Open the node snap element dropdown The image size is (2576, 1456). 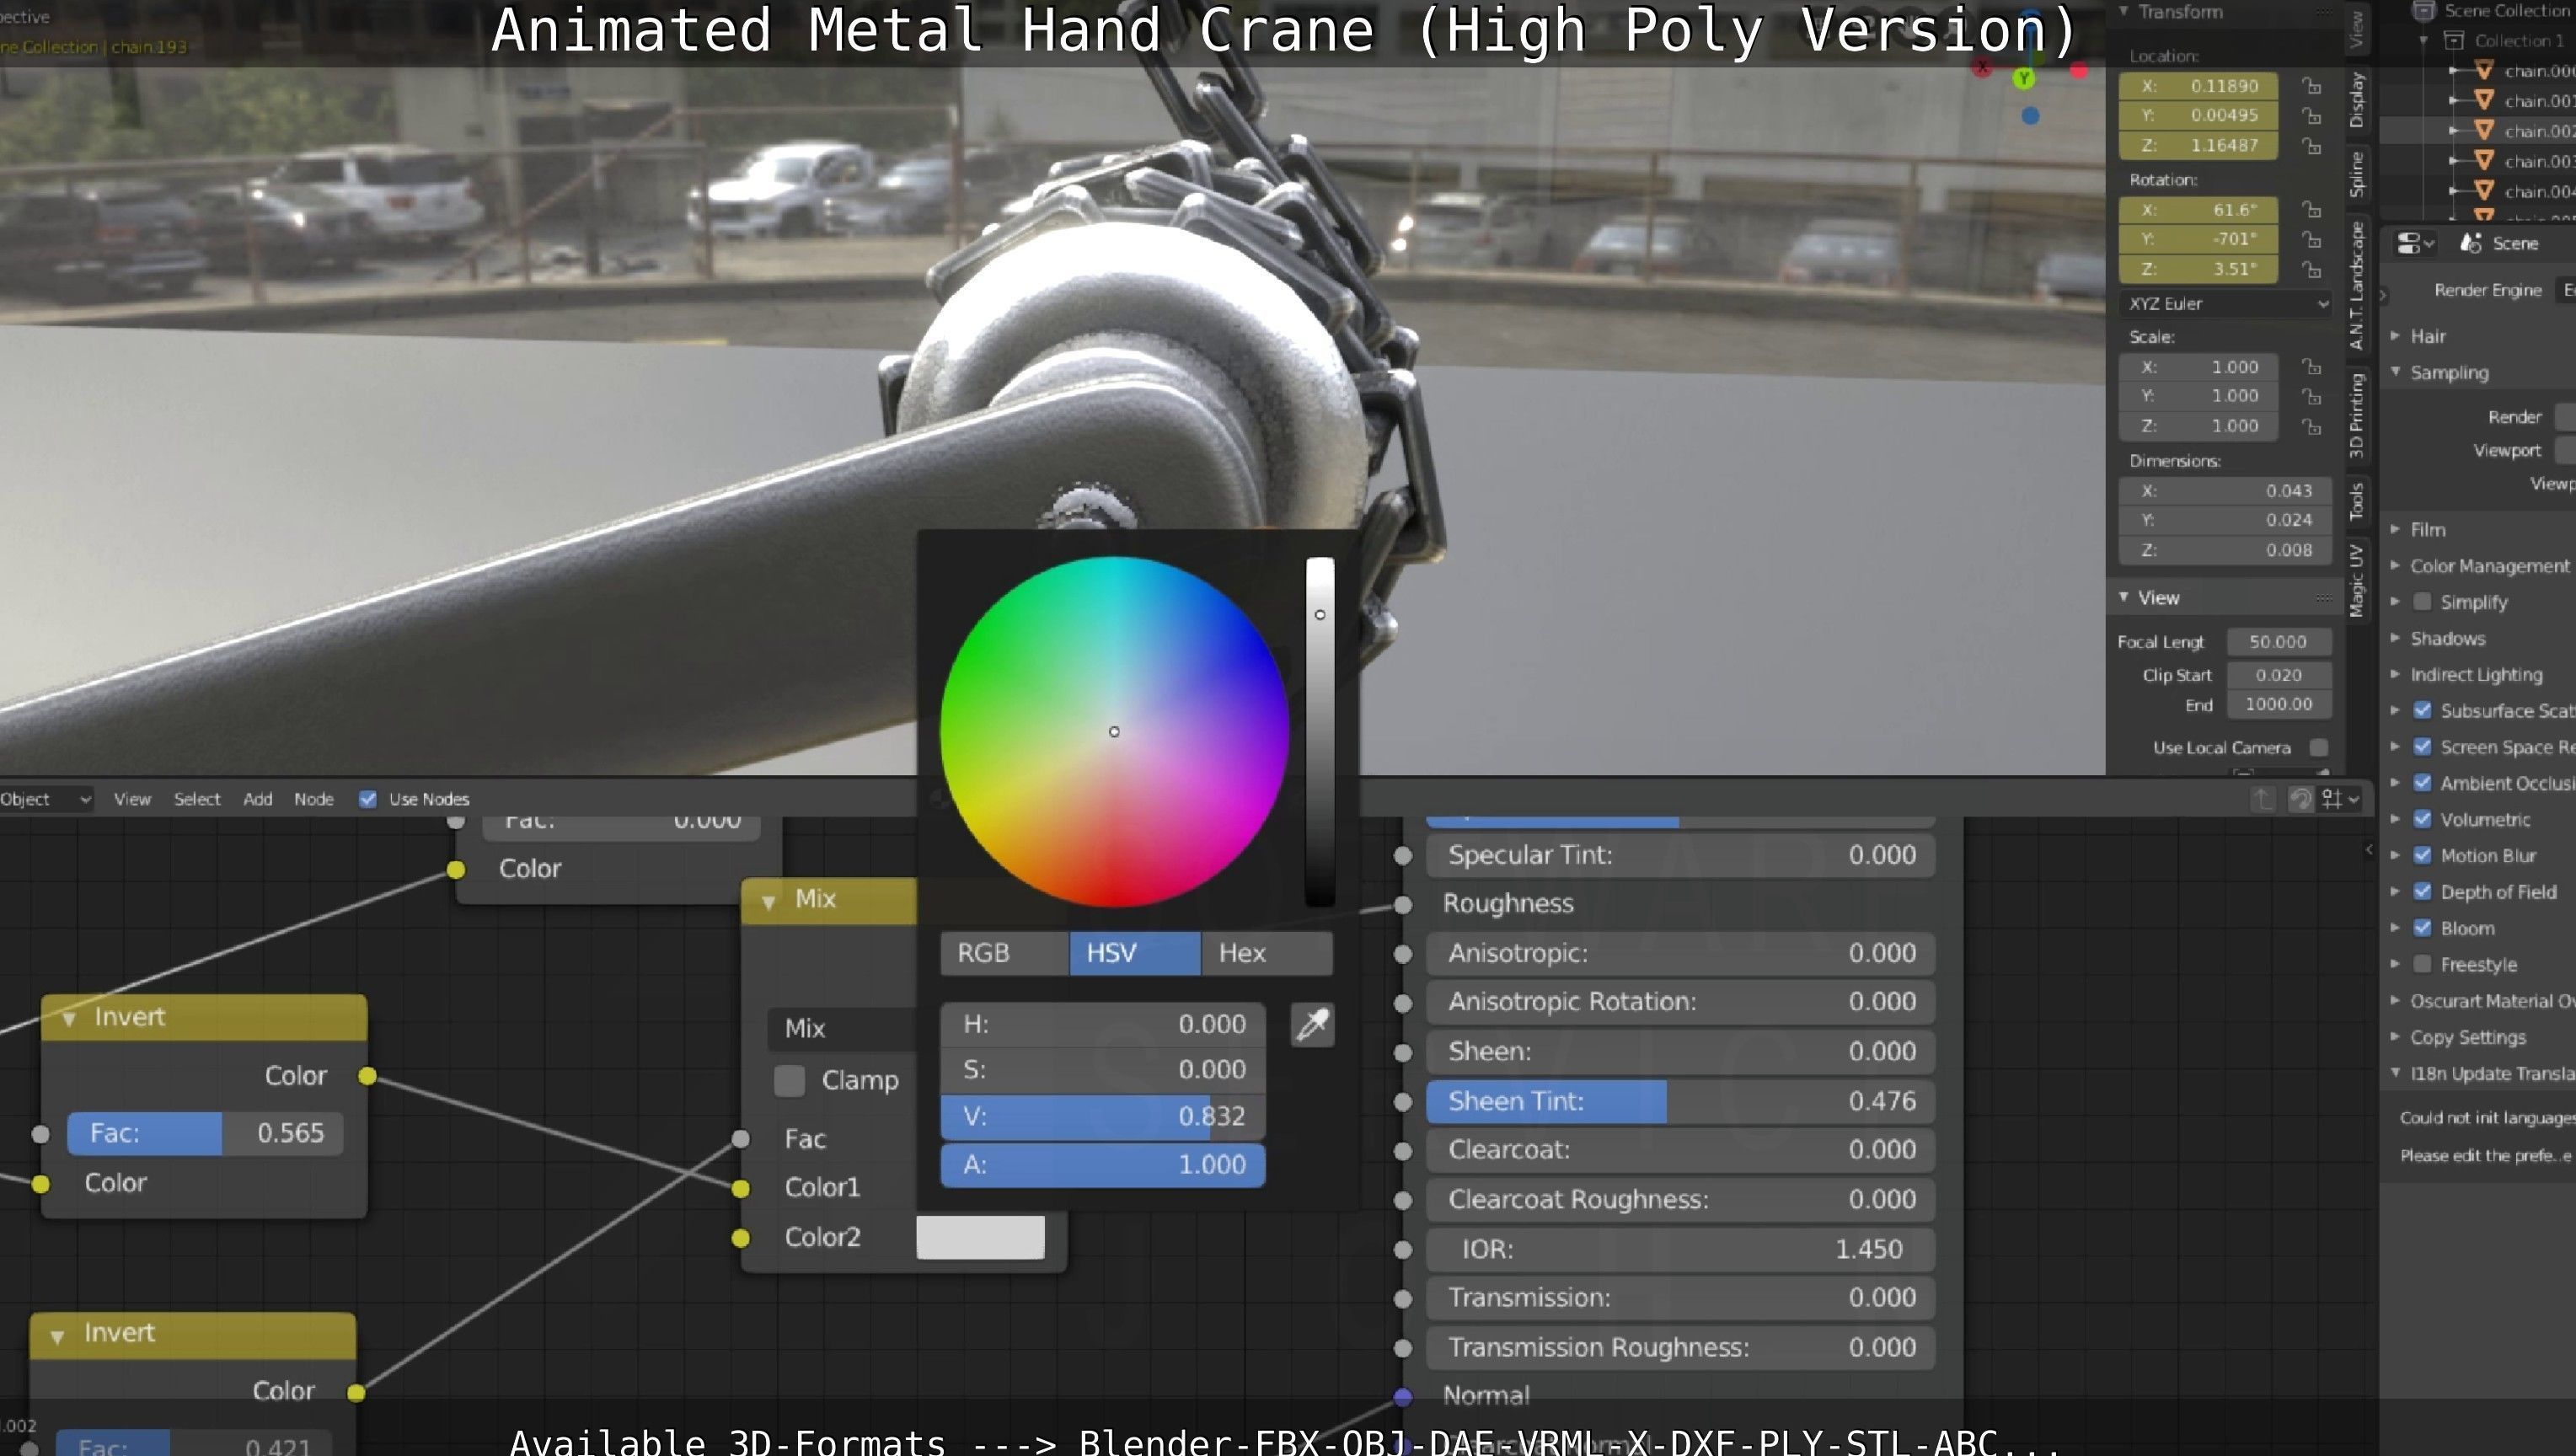(x=2341, y=799)
